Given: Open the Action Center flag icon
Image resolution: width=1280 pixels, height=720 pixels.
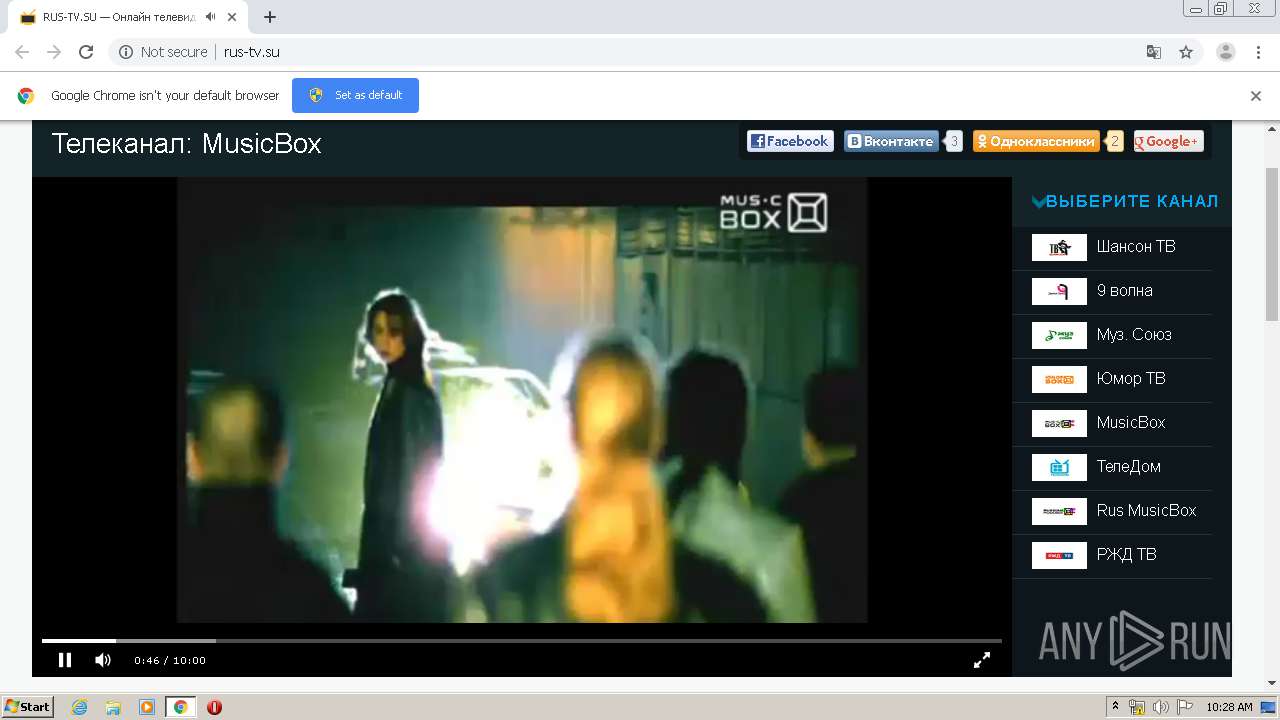Looking at the screenshot, I should [x=1184, y=707].
